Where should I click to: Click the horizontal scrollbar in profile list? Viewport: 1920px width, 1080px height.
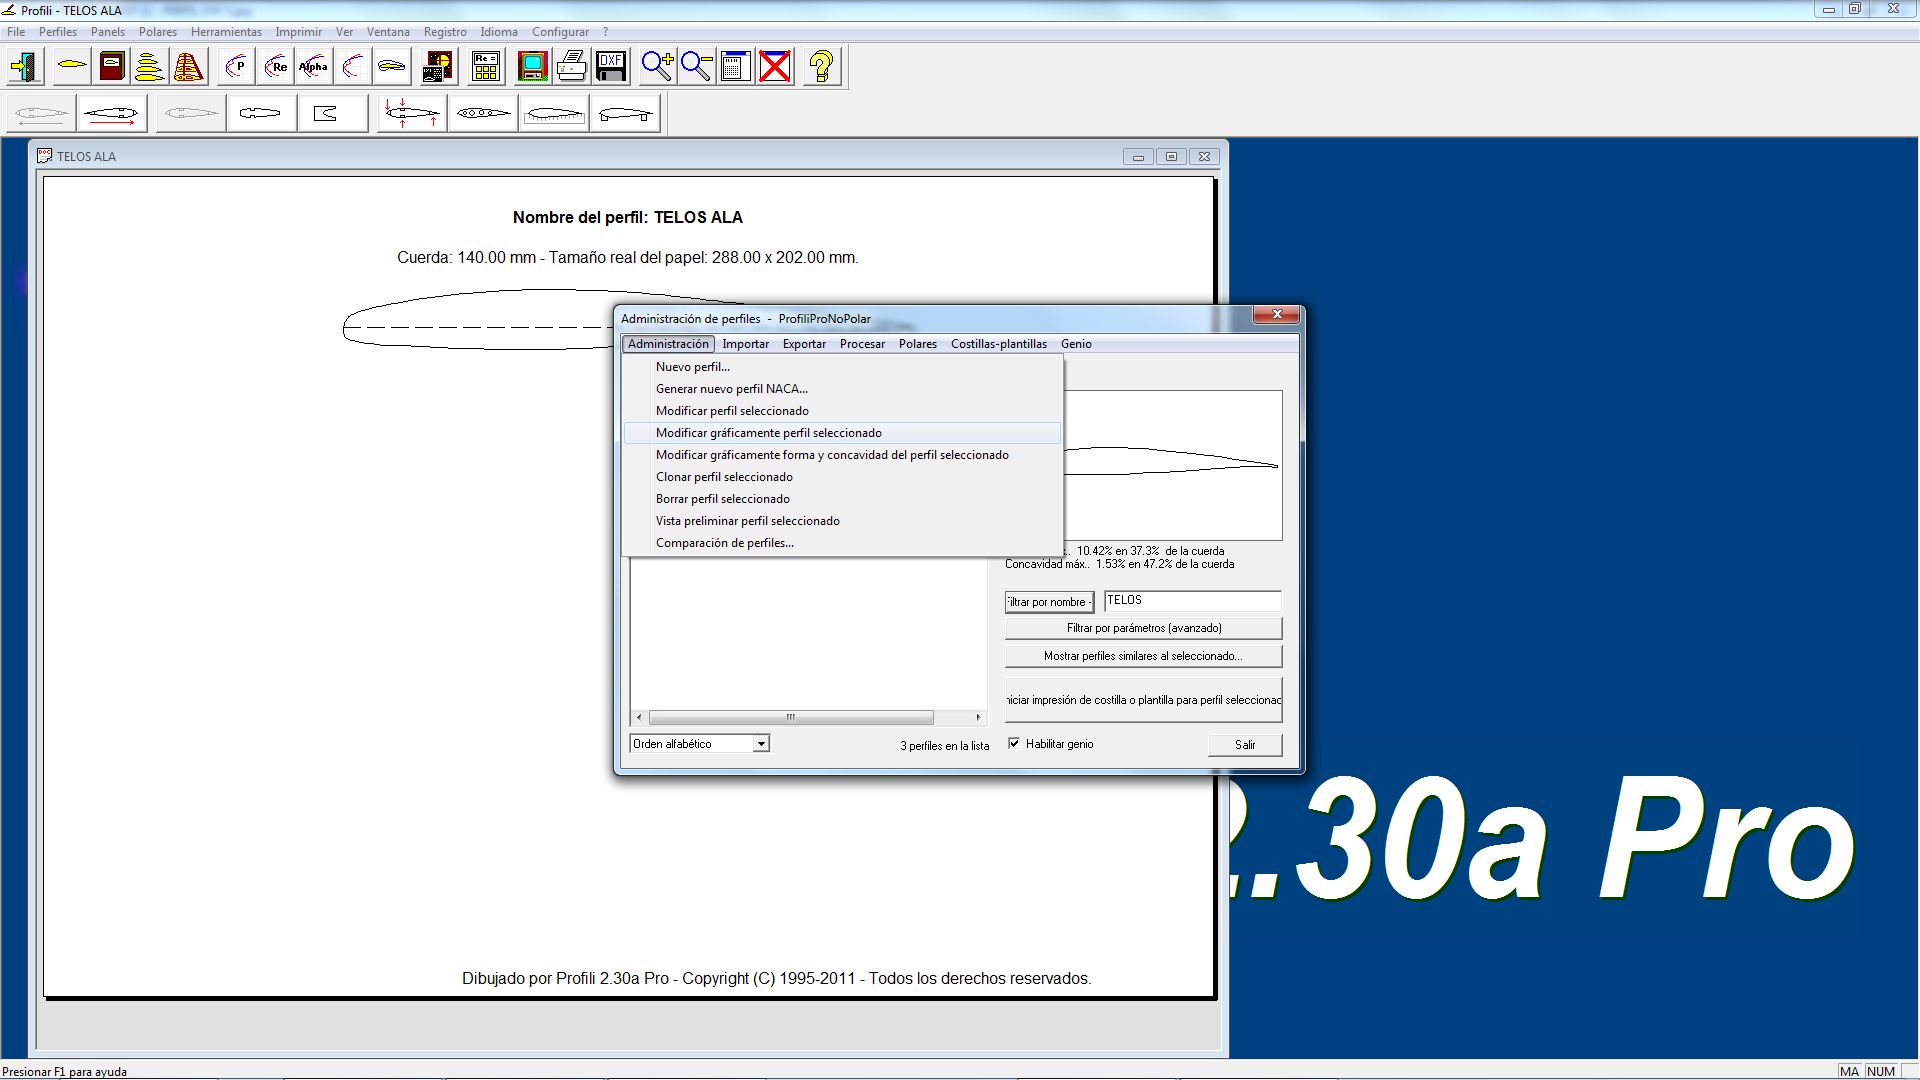tap(790, 718)
